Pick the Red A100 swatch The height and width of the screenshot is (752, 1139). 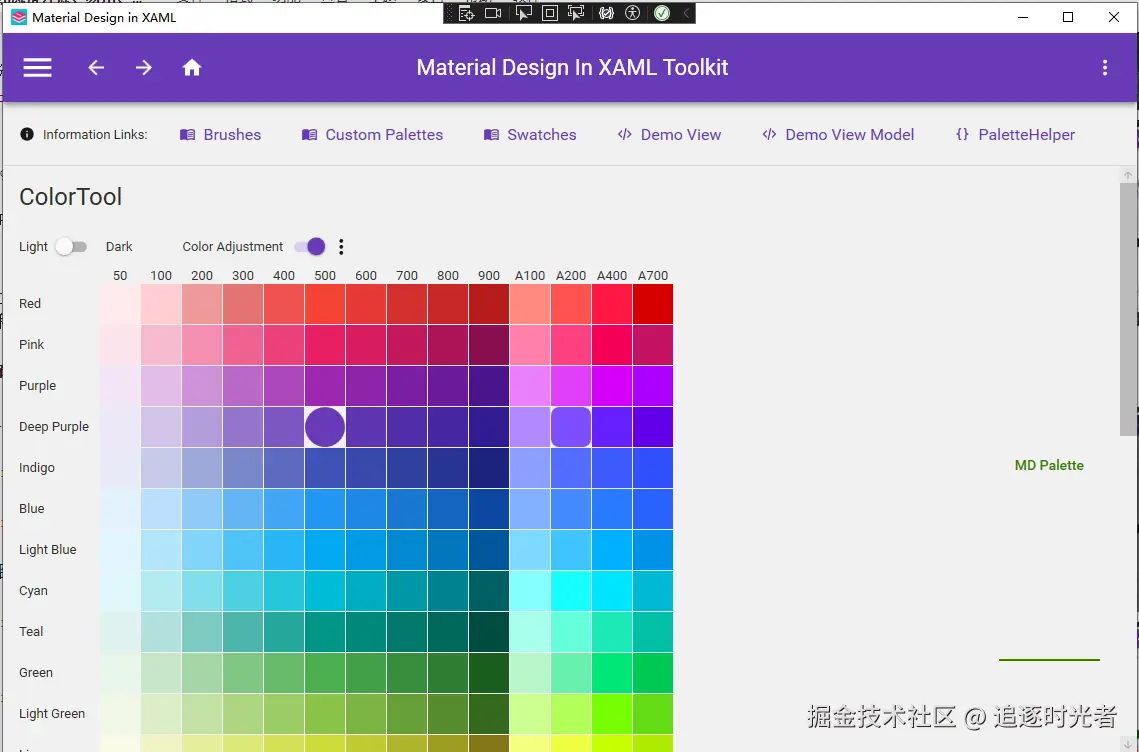coord(530,304)
